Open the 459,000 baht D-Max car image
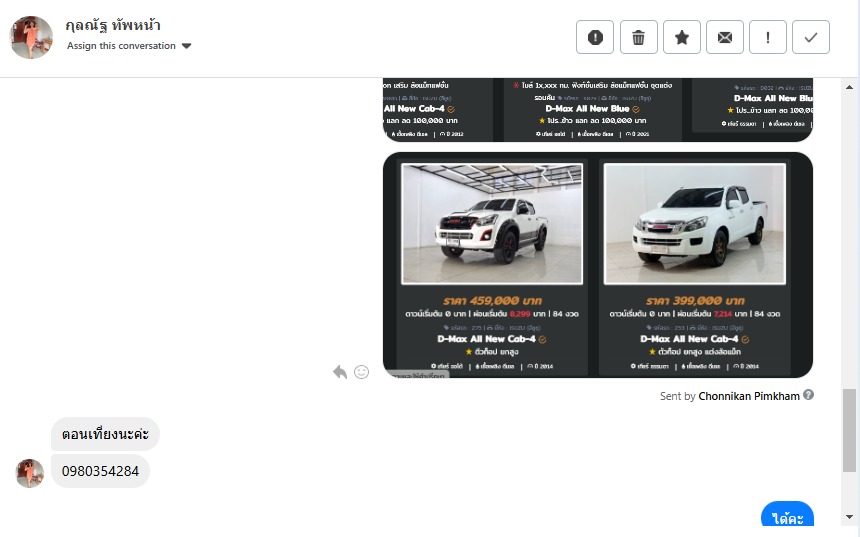860x537 pixels. pyautogui.click(x=491, y=223)
